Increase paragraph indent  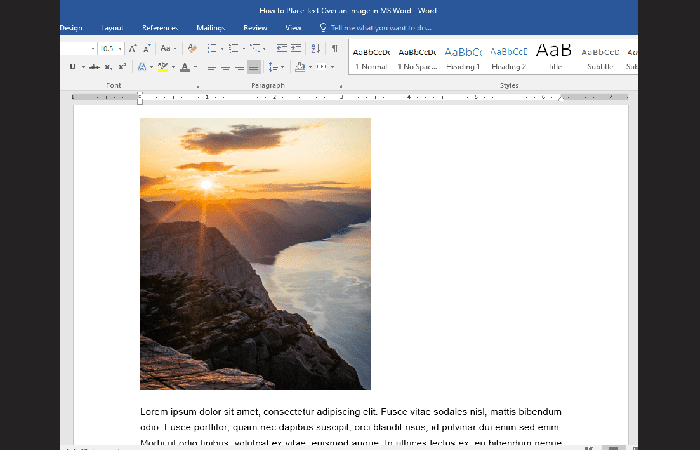[296, 48]
